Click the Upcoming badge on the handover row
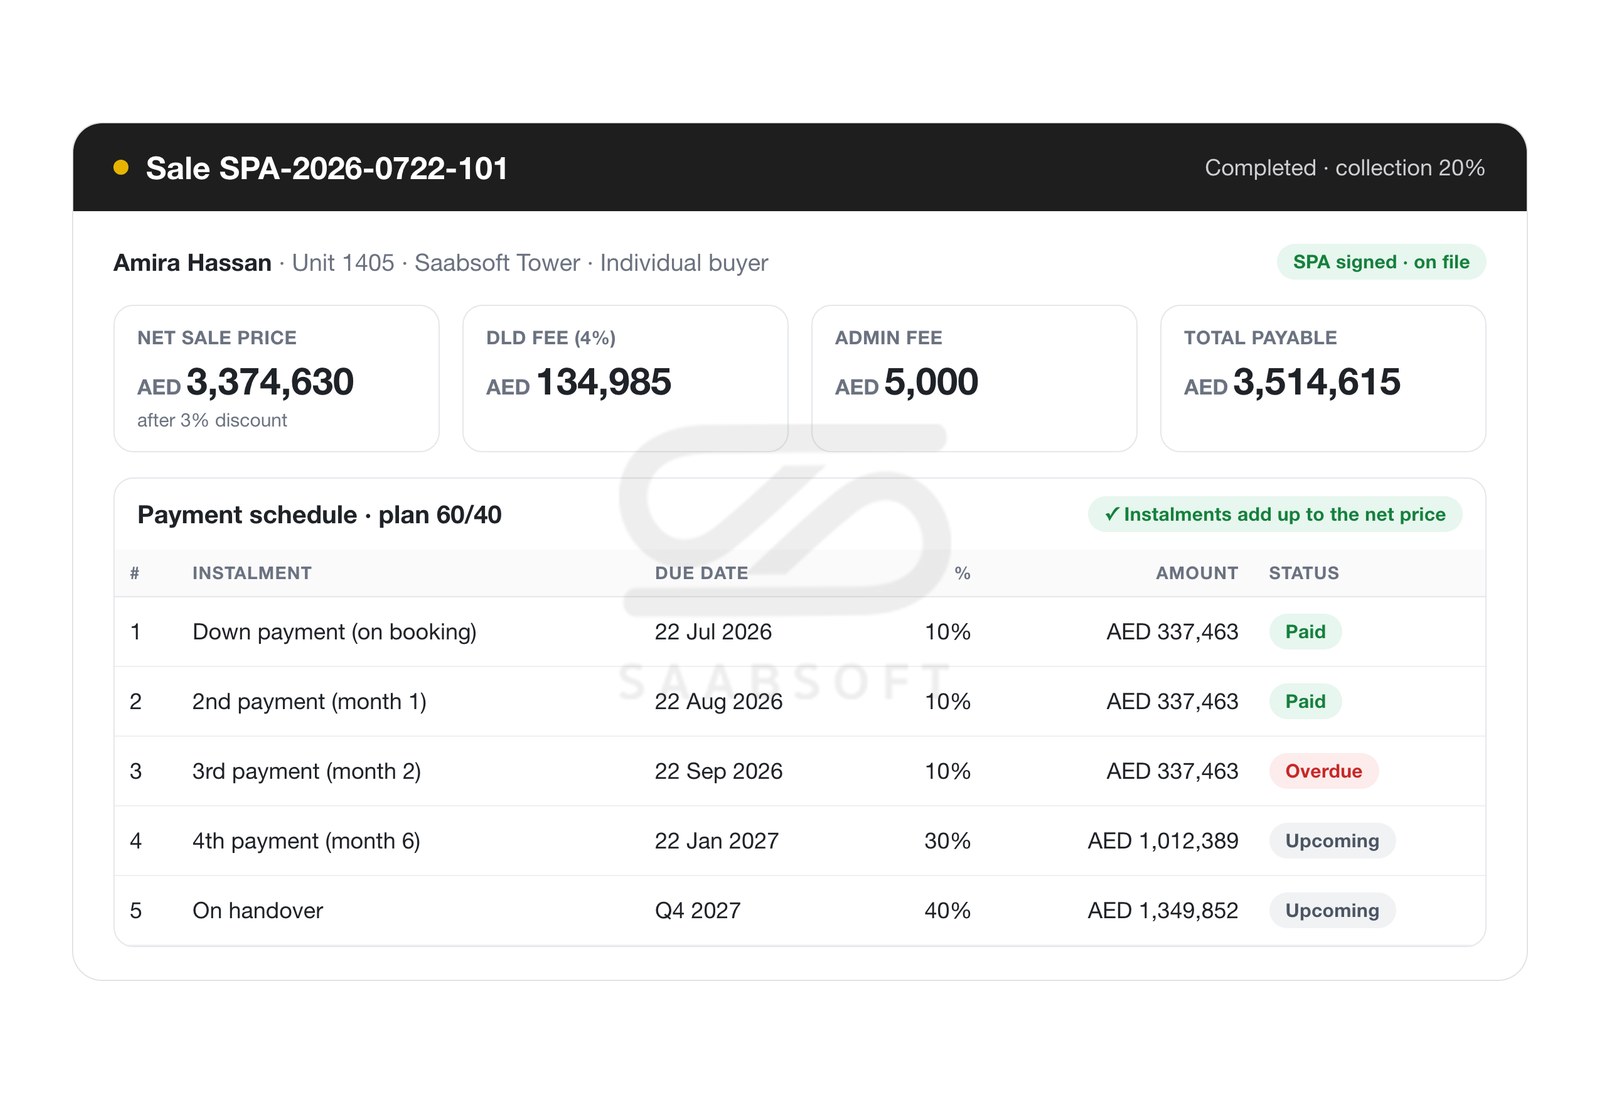The image size is (1600, 1103). click(x=1332, y=911)
